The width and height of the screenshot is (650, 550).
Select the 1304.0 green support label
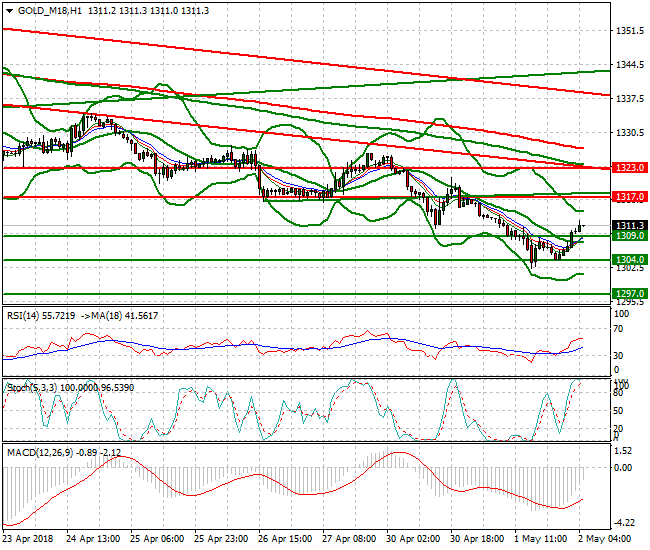630,259
